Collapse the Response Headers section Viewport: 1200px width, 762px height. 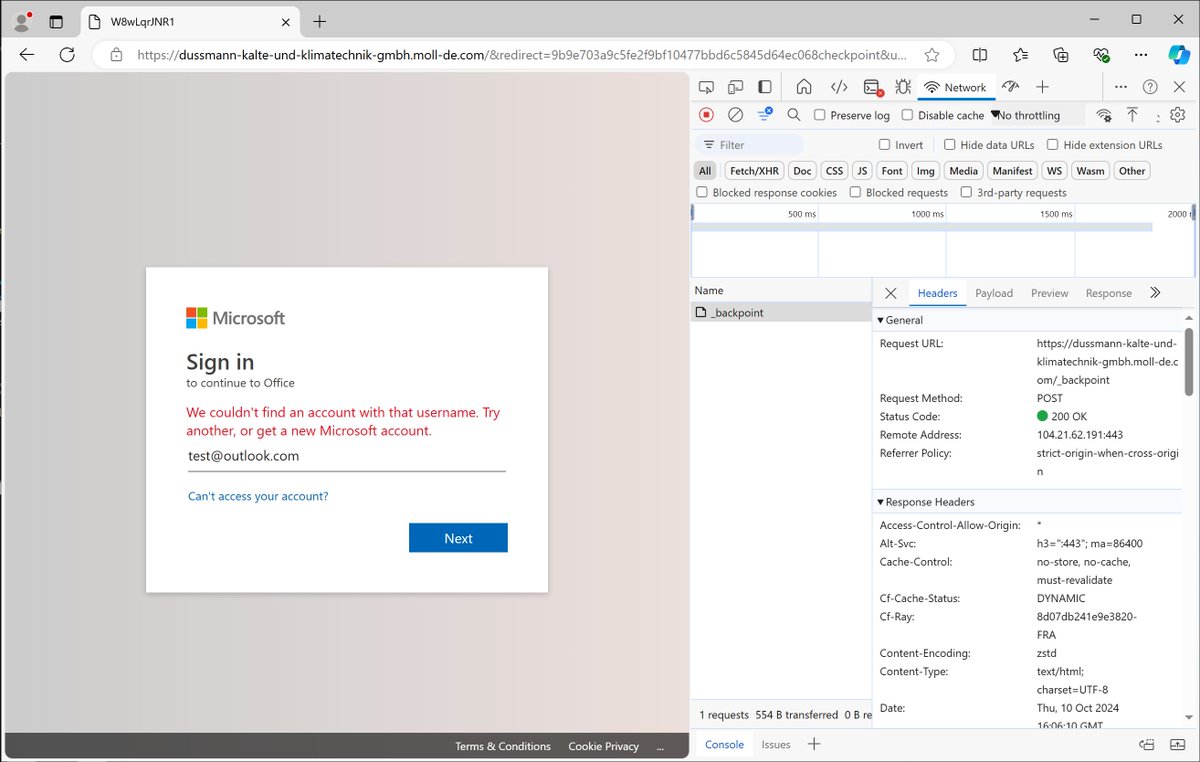point(881,501)
